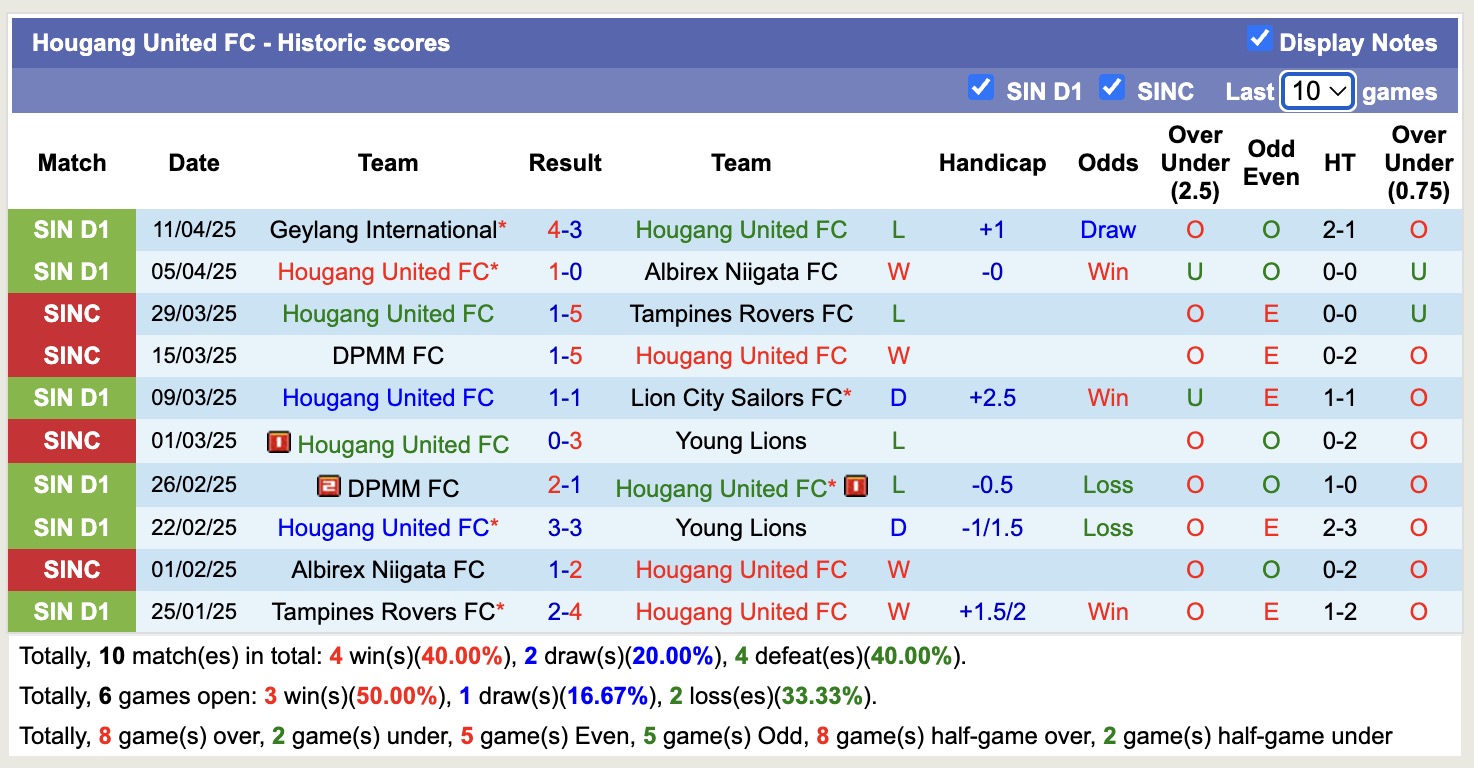The image size is (1476, 768).
Task: Disable the SINC competition checkbox
Action: (x=1111, y=88)
